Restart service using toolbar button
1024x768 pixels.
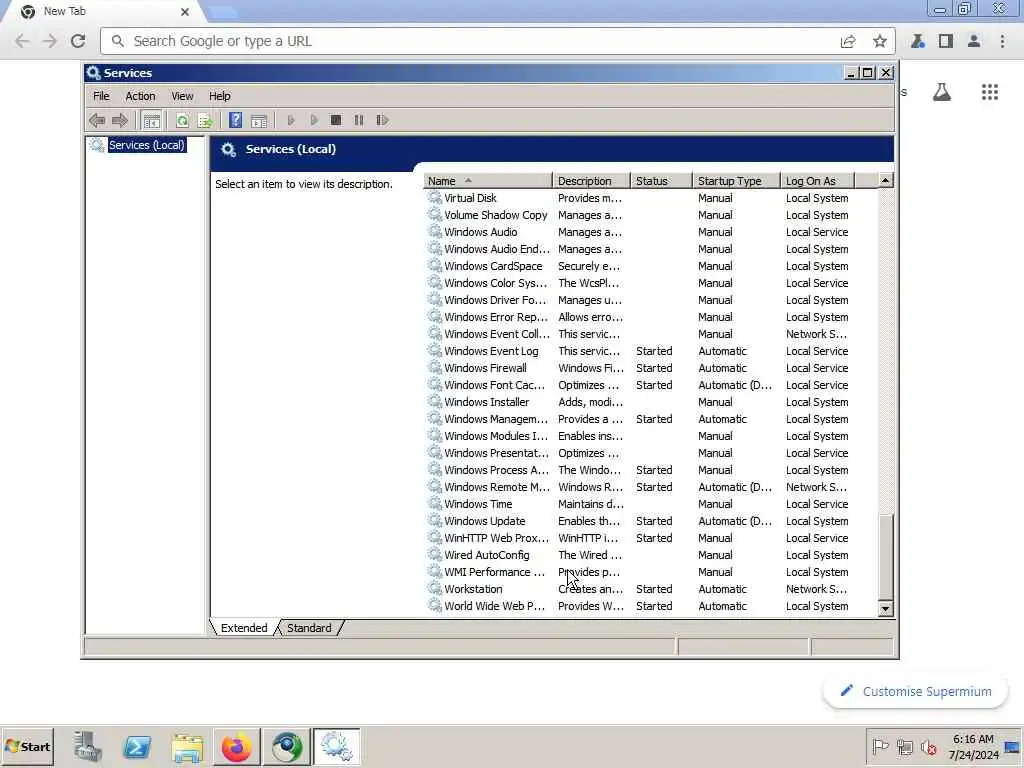pos(383,120)
